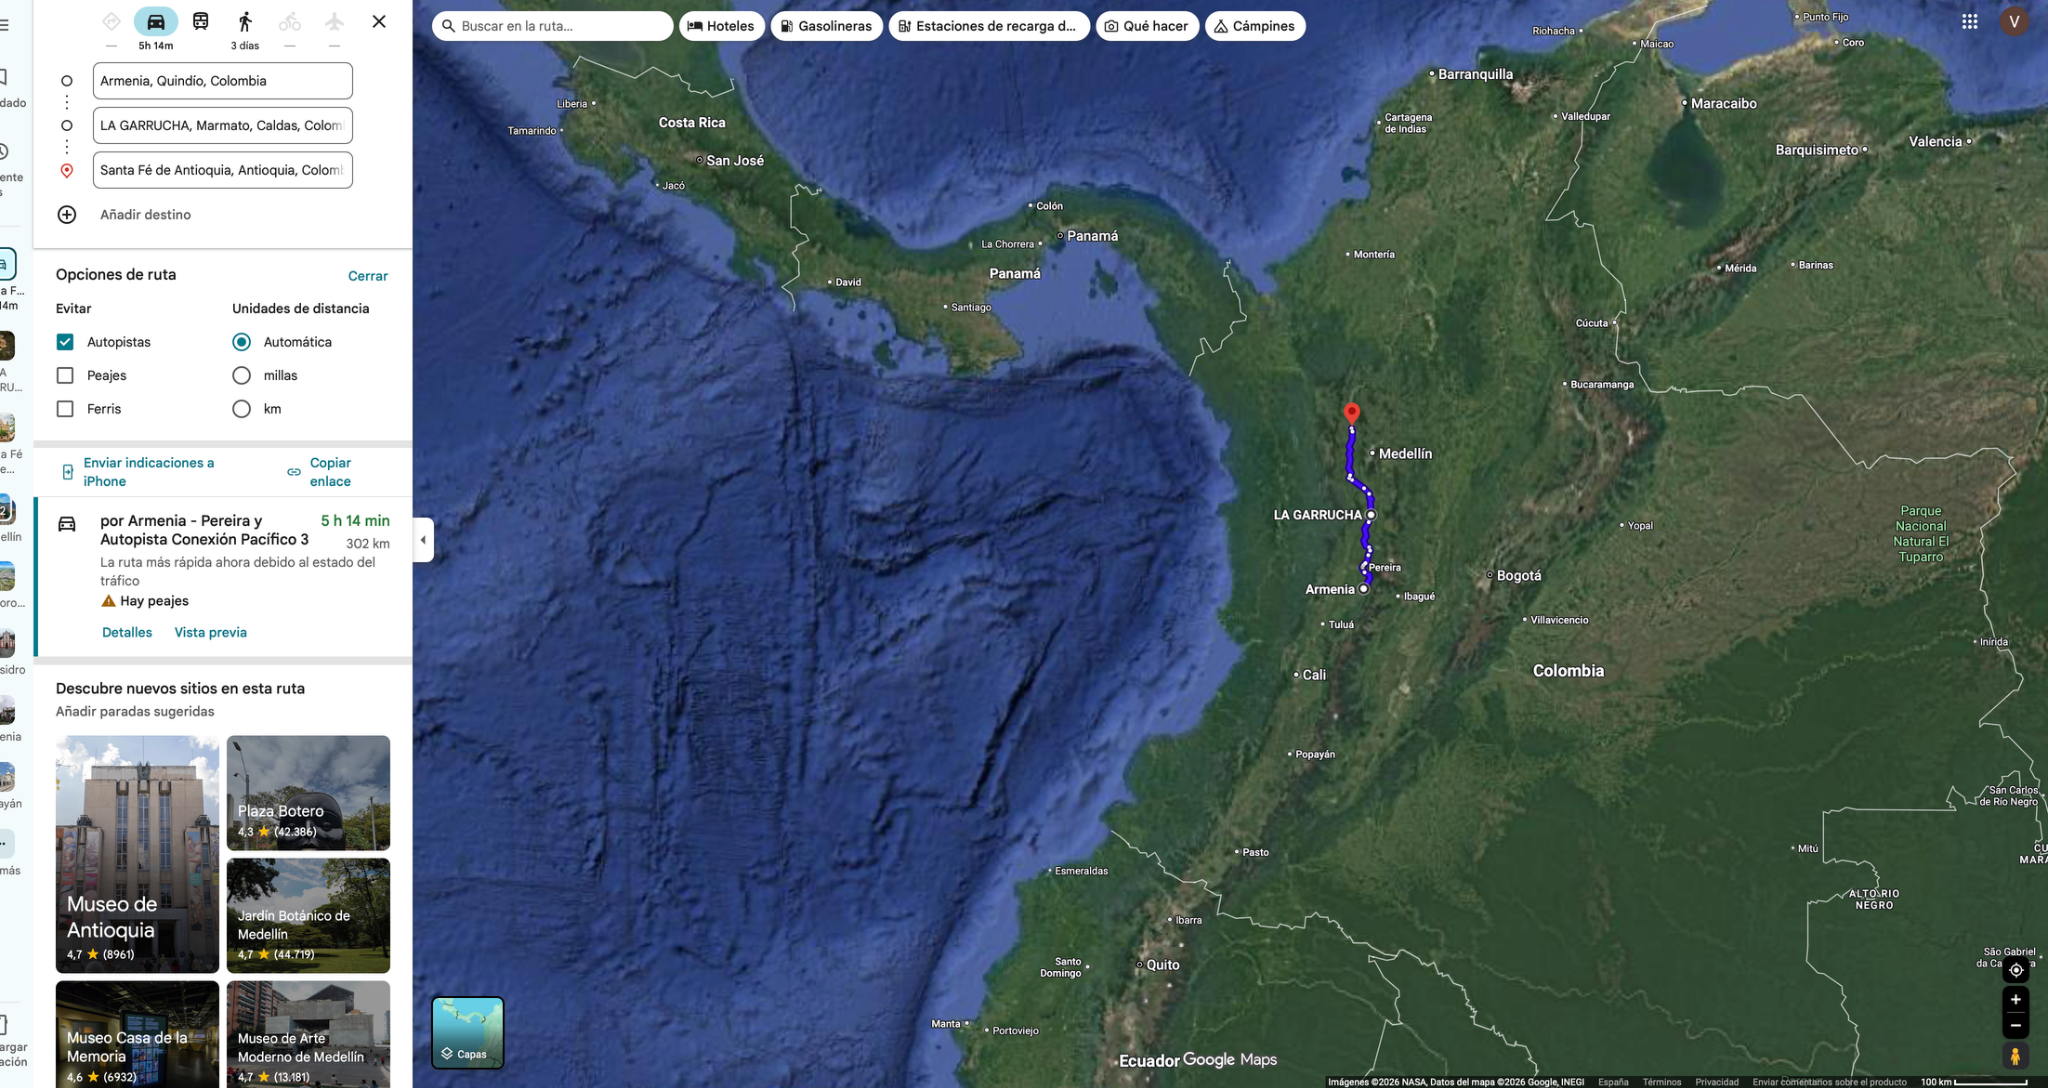The height and width of the screenshot is (1088, 2048).
Task: Open Vista previa of route
Action: coord(210,632)
